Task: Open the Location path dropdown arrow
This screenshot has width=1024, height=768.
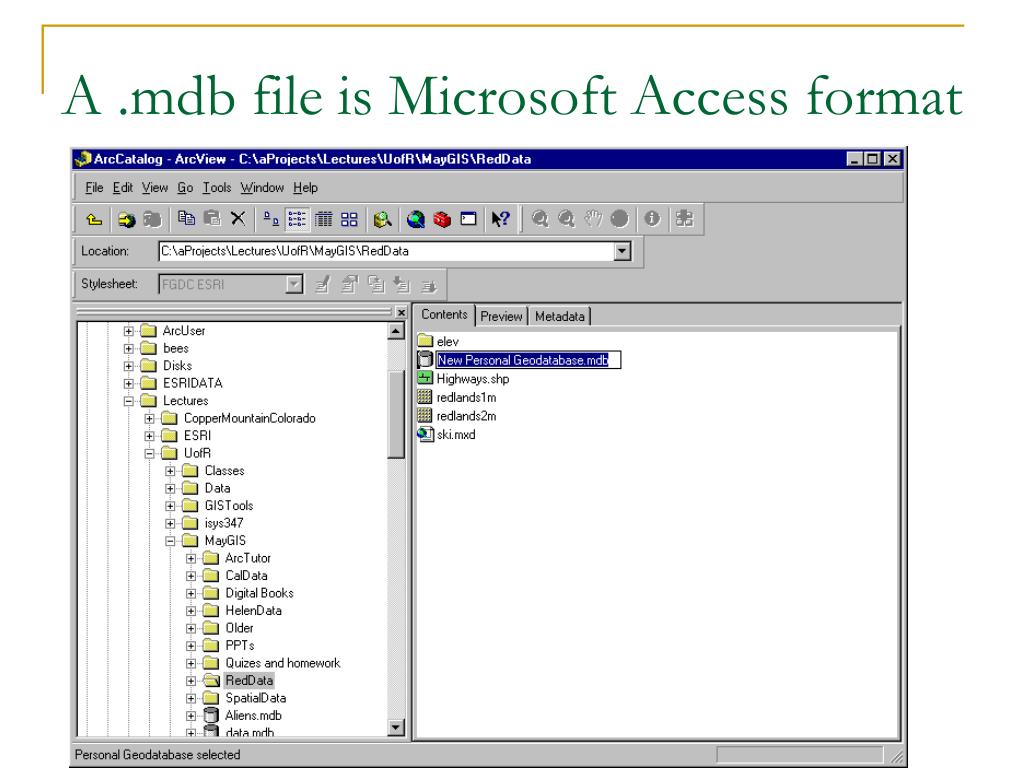Action: (x=622, y=251)
